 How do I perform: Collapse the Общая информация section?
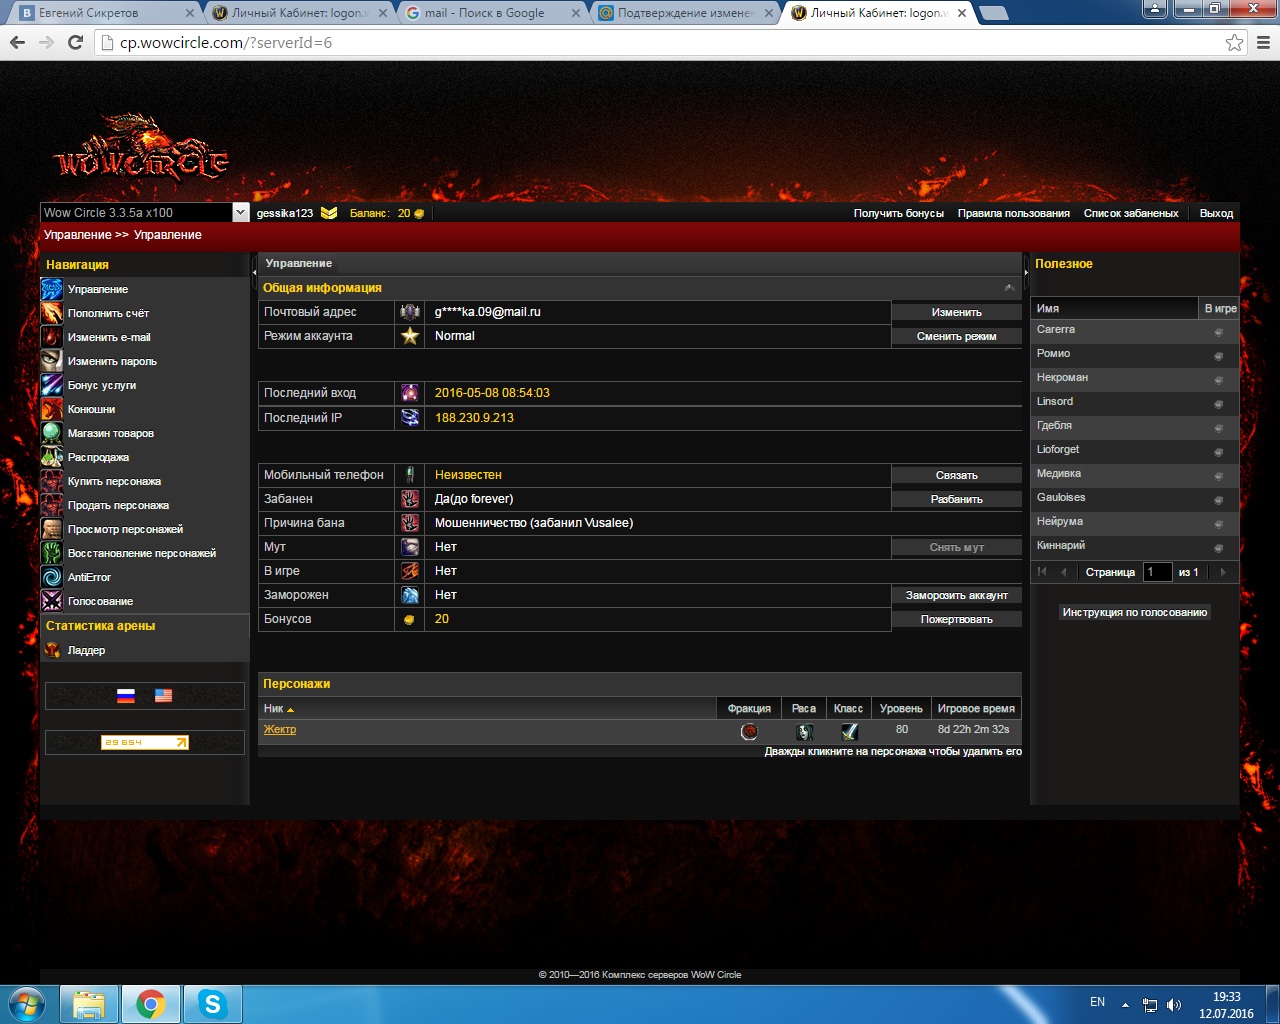pyautogui.click(x=1009, y=288)
